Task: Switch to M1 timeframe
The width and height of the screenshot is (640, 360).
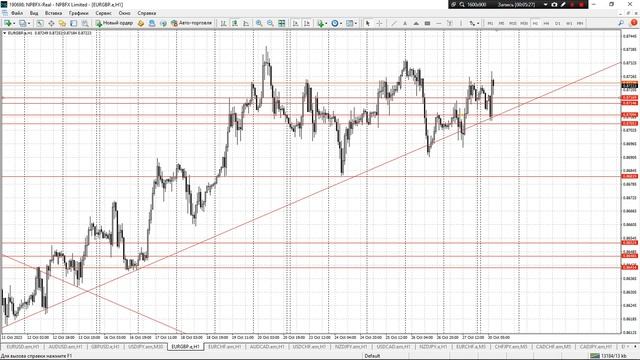Action: coord(490,23)
